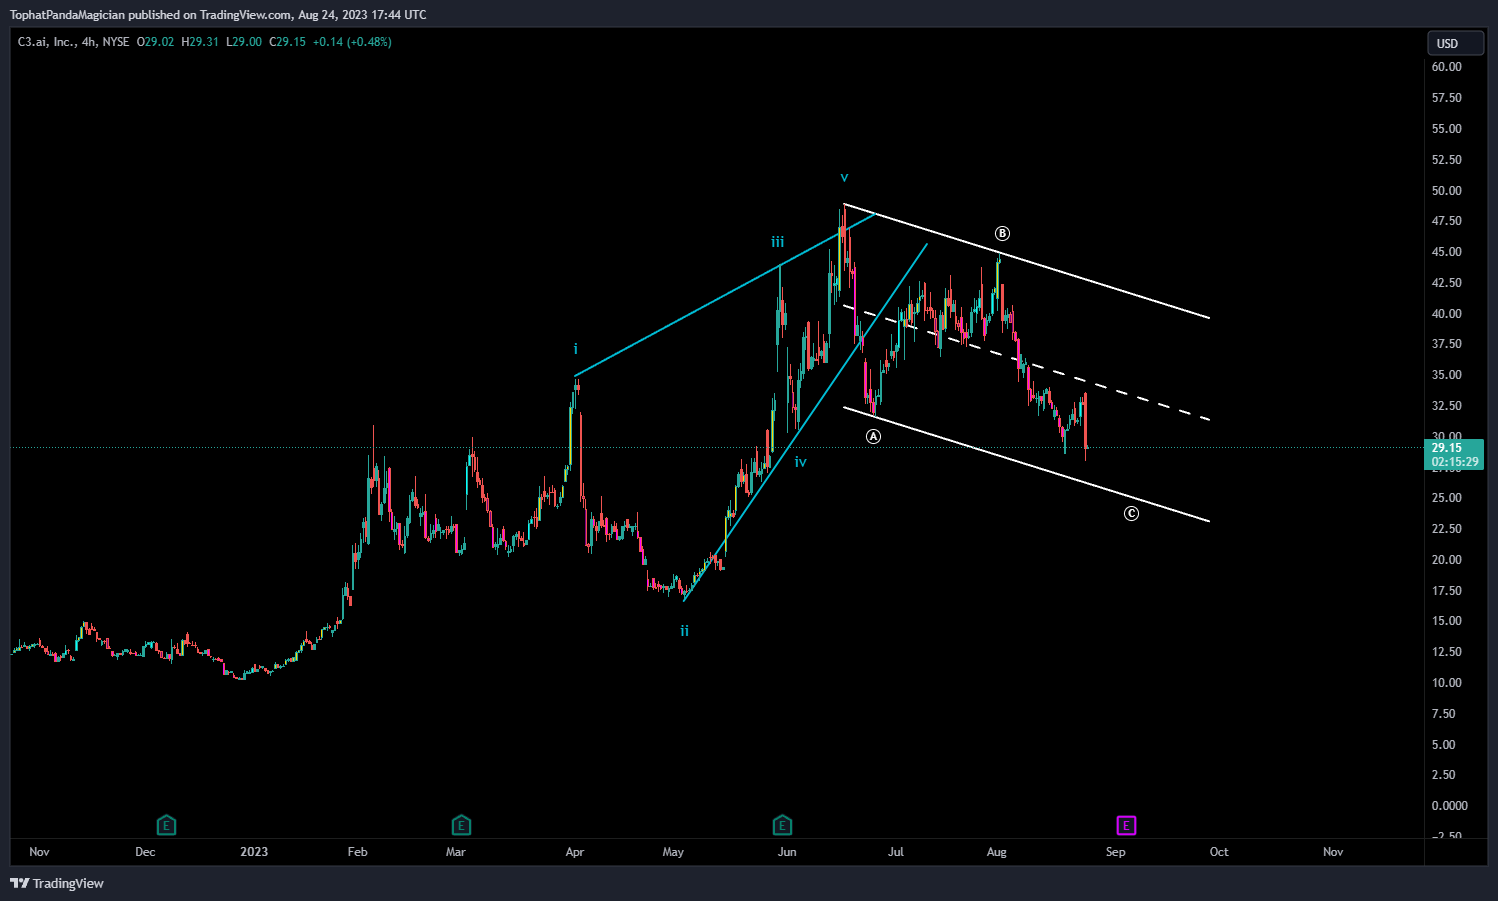The width and height of the screenshot is (1498, 901).
Task: Click the green earnings marker near June
Action: click(782, 825)
